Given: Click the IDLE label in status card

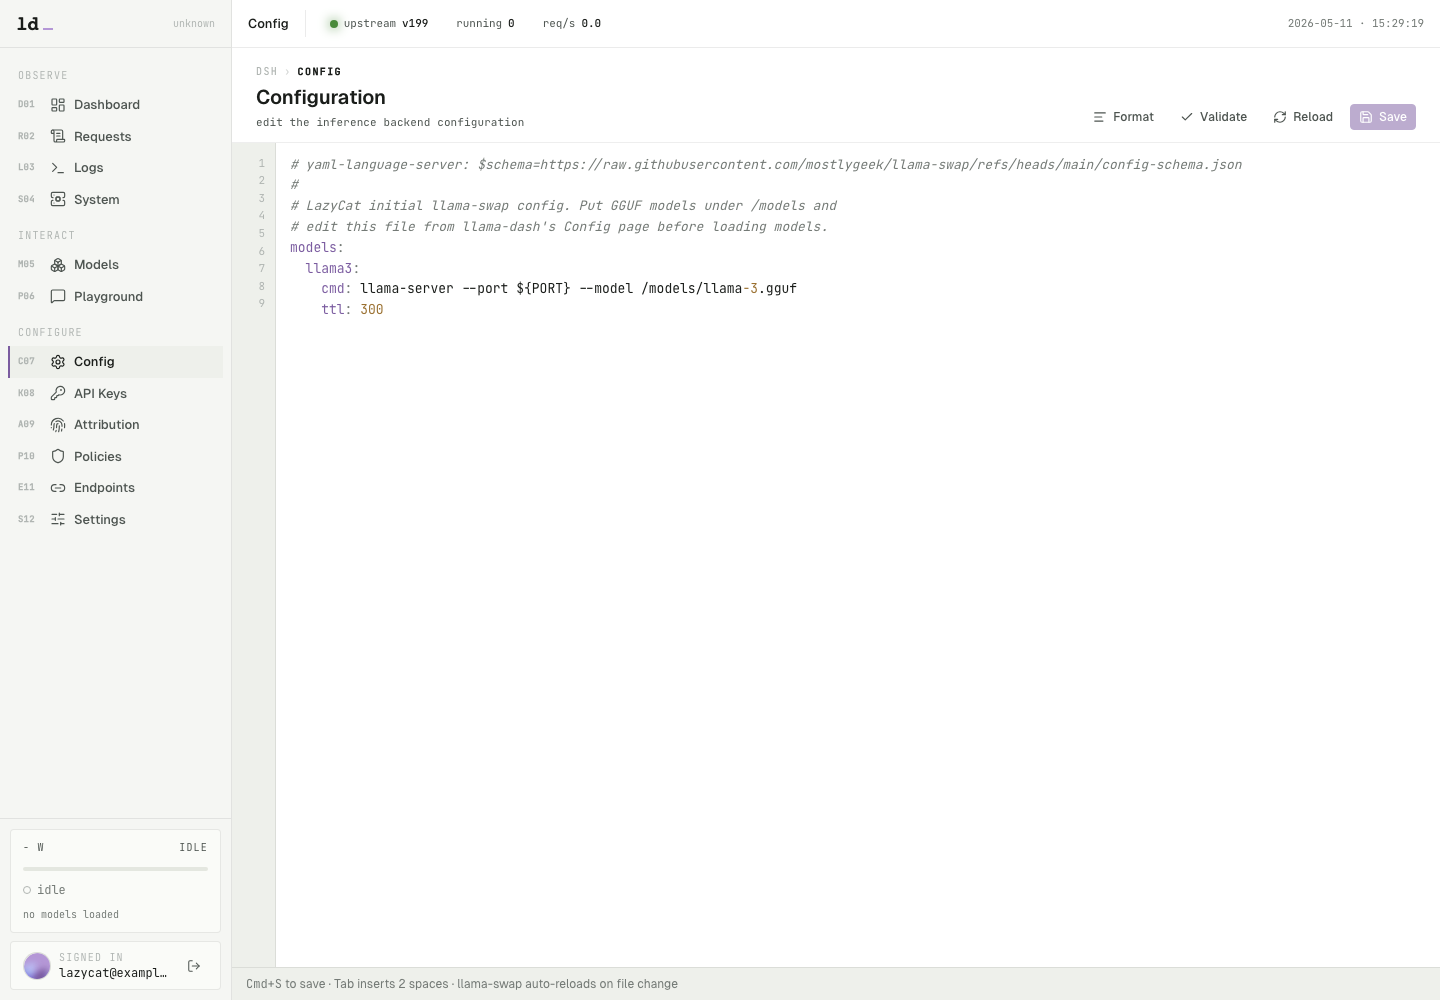Looking at the screenshot, I should coord(193,848).
